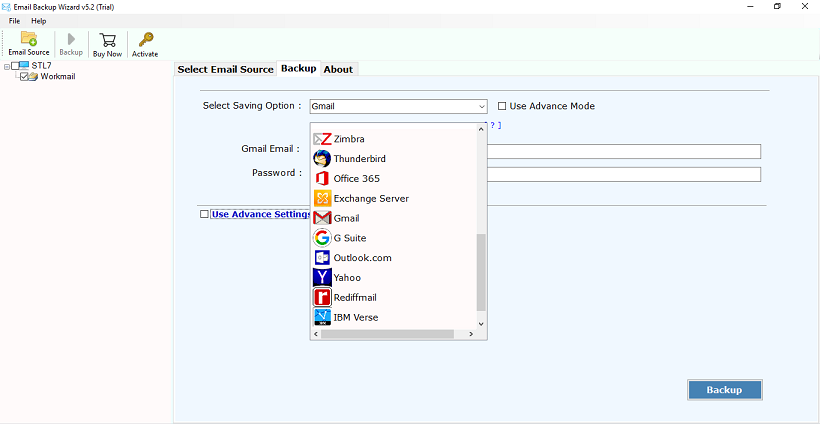This screenshot has width=821, height=424.
Task: Choose the Office 365 icon
Action: pos(322,178)
